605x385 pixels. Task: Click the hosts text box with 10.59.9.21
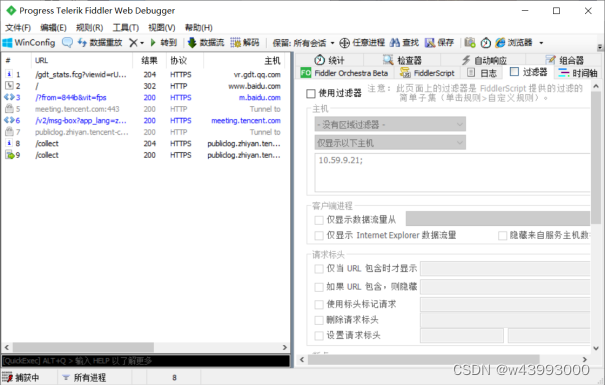click(x=452, y=172)
